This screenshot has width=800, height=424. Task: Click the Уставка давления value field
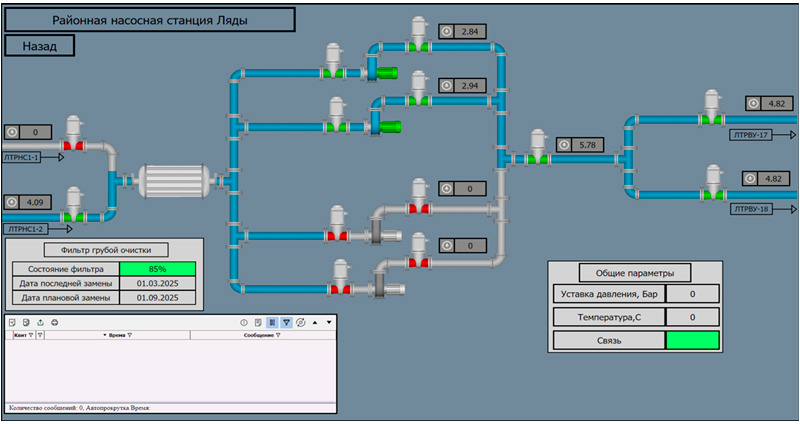(x=692, y=294)
